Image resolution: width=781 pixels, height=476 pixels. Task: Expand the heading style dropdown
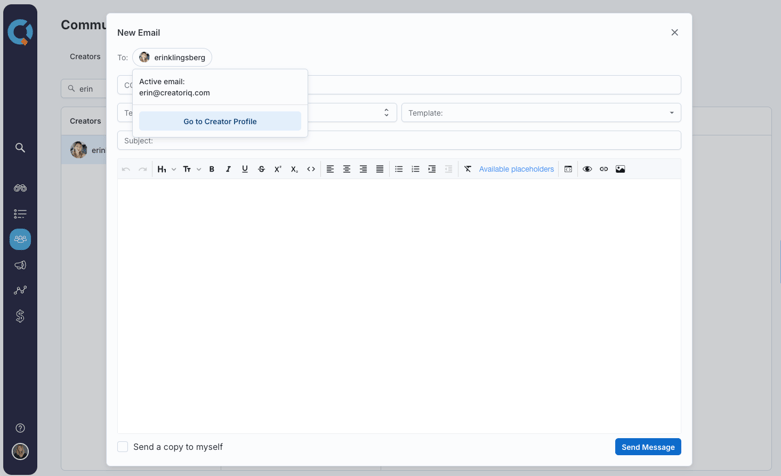point(166,169)
